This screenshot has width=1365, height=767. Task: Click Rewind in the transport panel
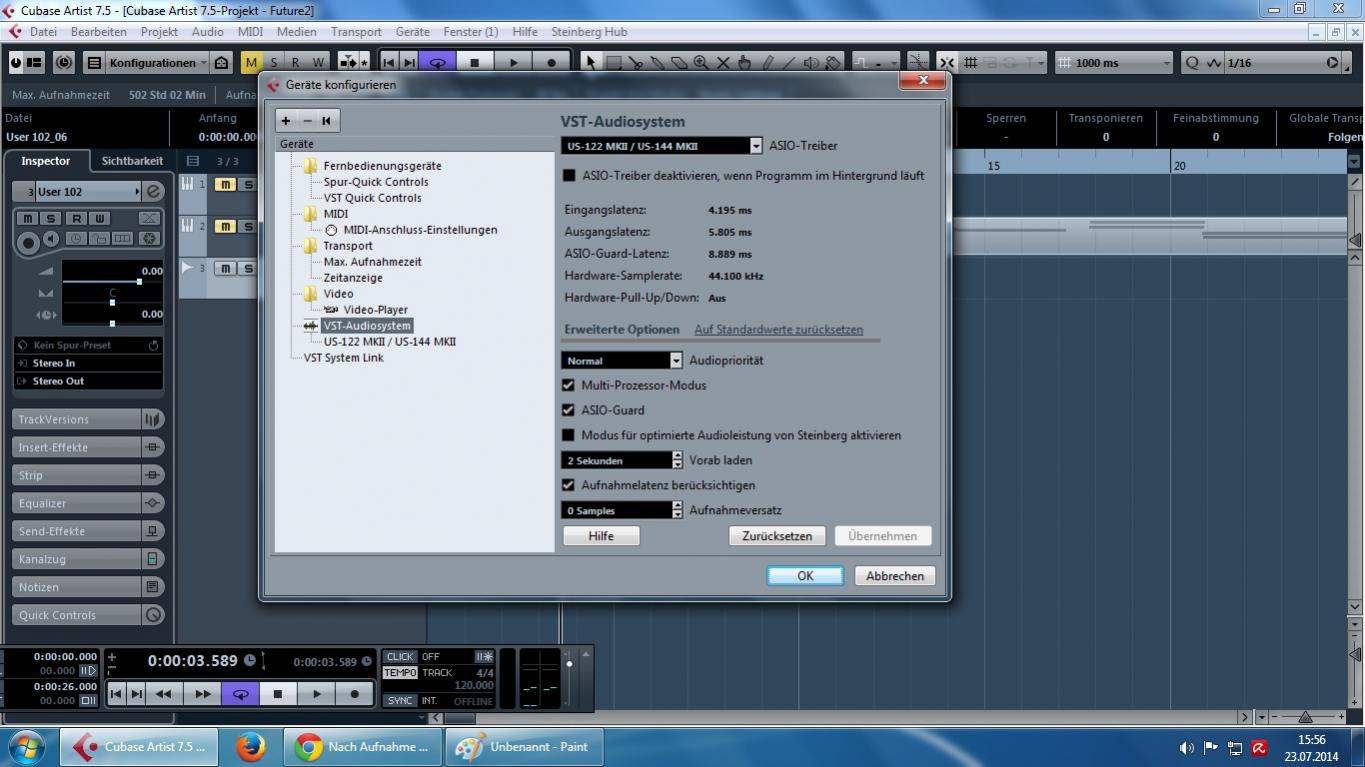coord(164,694)
